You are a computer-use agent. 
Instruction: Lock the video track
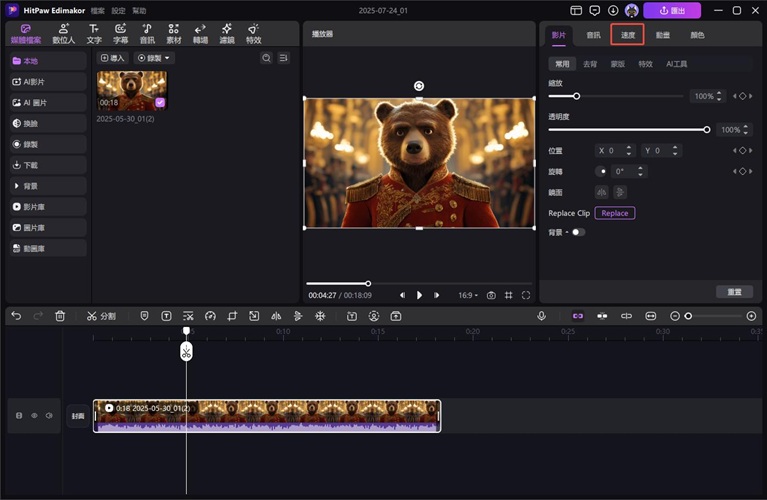coord(19,415)
